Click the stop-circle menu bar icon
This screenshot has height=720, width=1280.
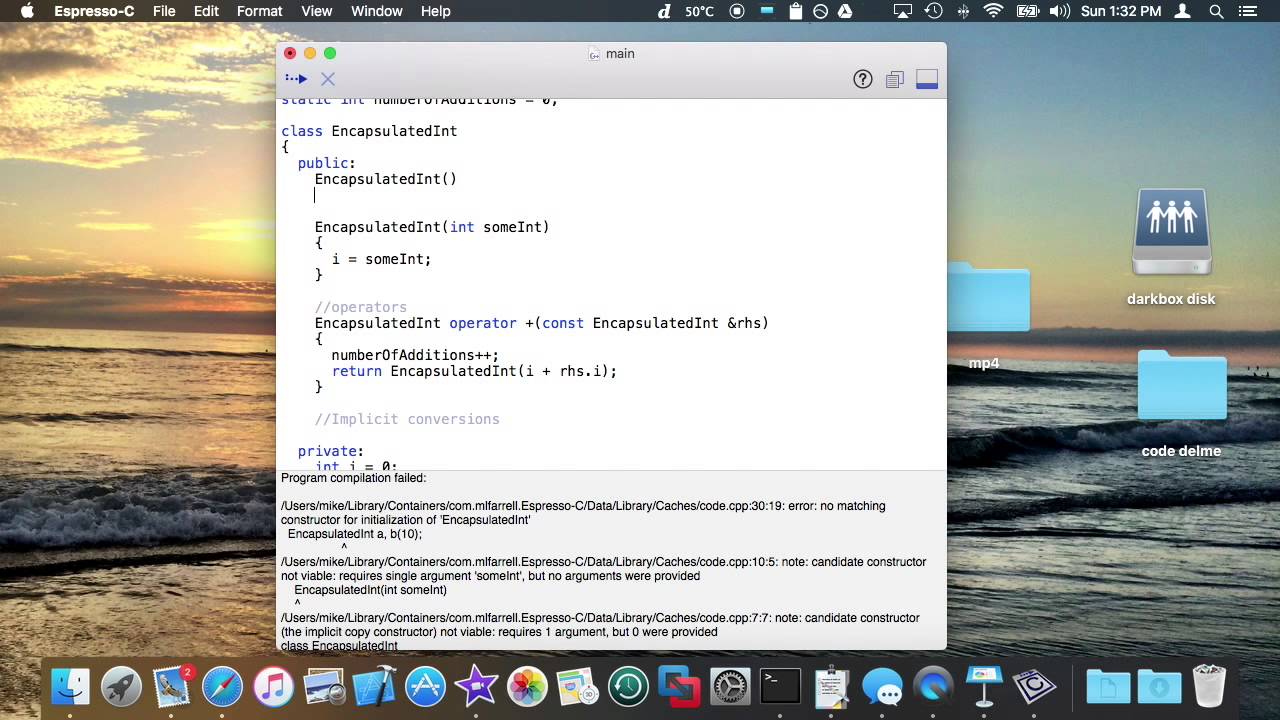click(x=737, y=11)
